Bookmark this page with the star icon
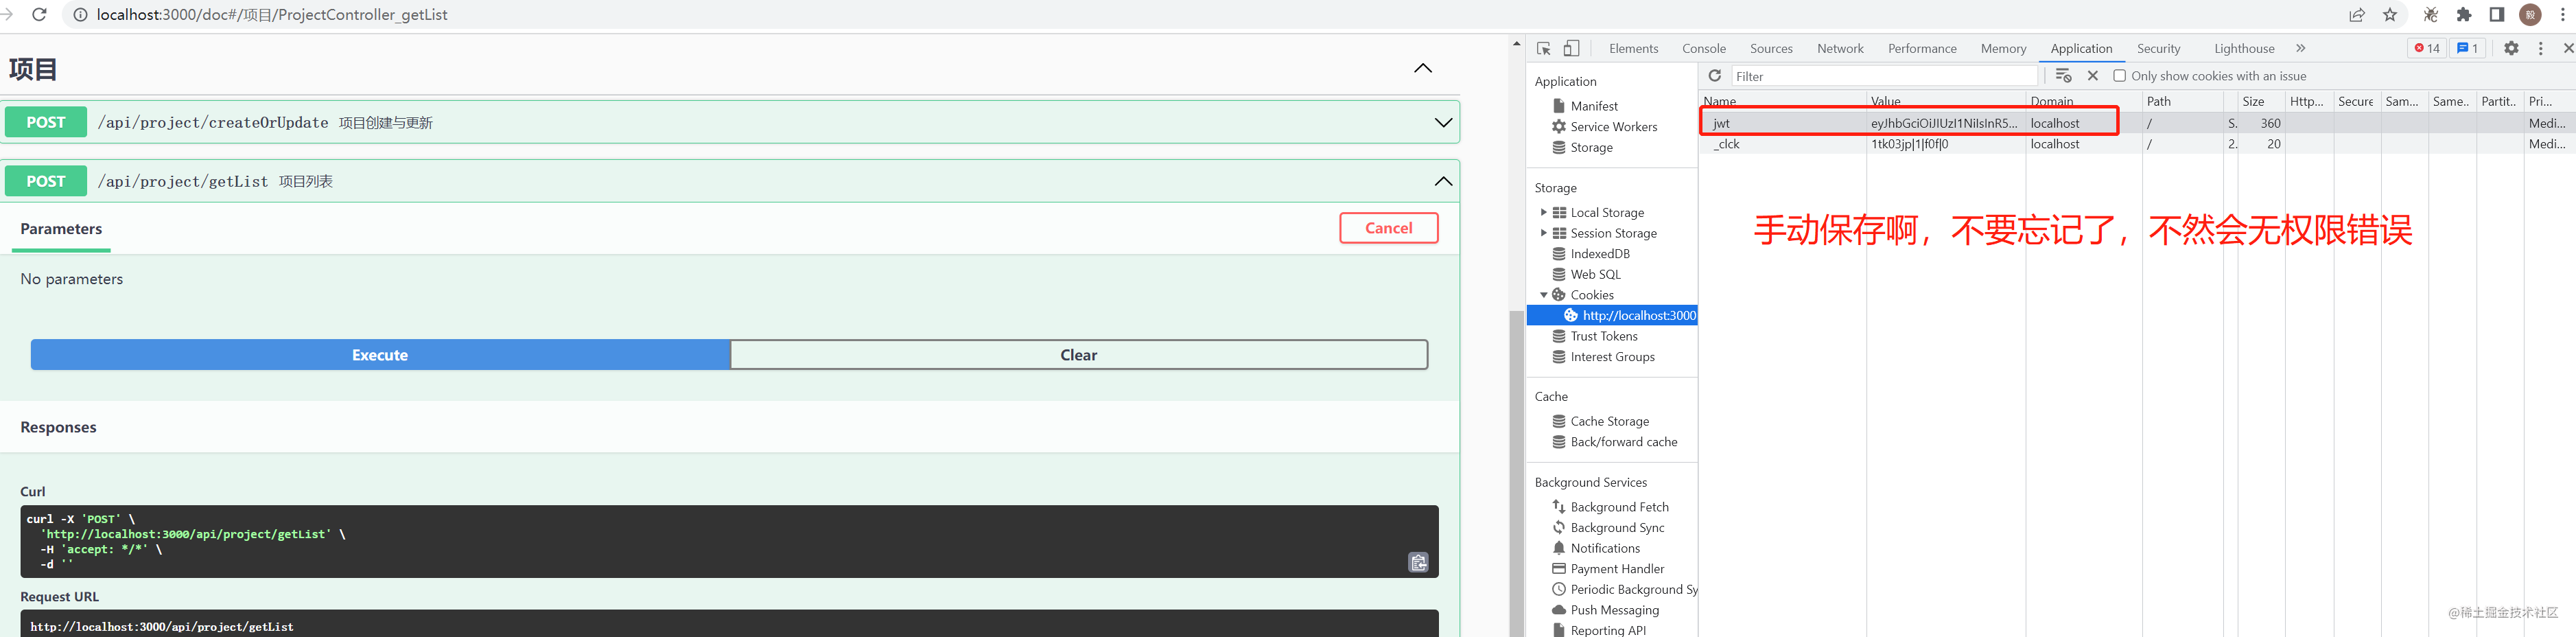The height and width of the screenshot is (637, 2576). [x=2390, y=14]
